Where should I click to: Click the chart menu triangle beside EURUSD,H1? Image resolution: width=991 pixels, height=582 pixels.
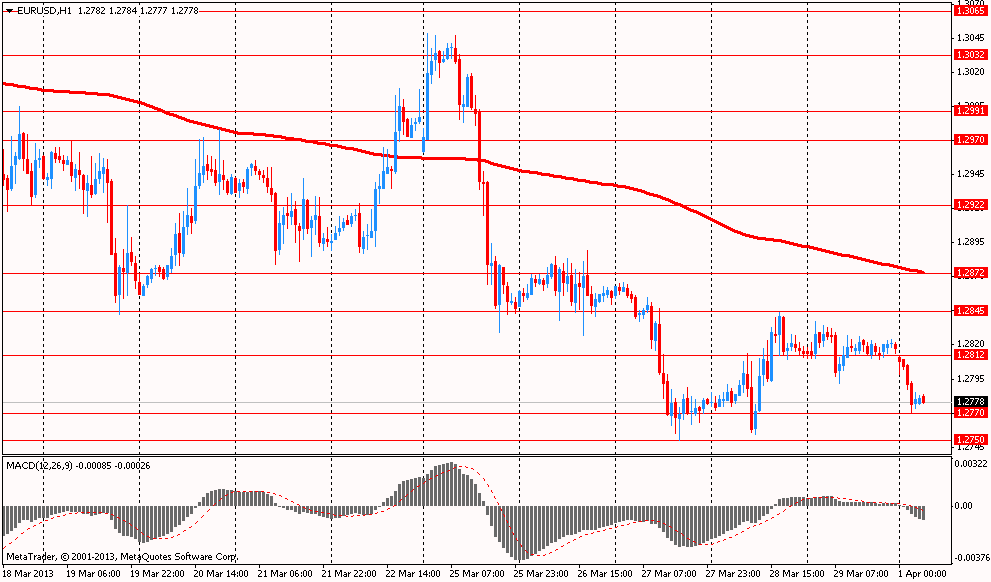9,11
